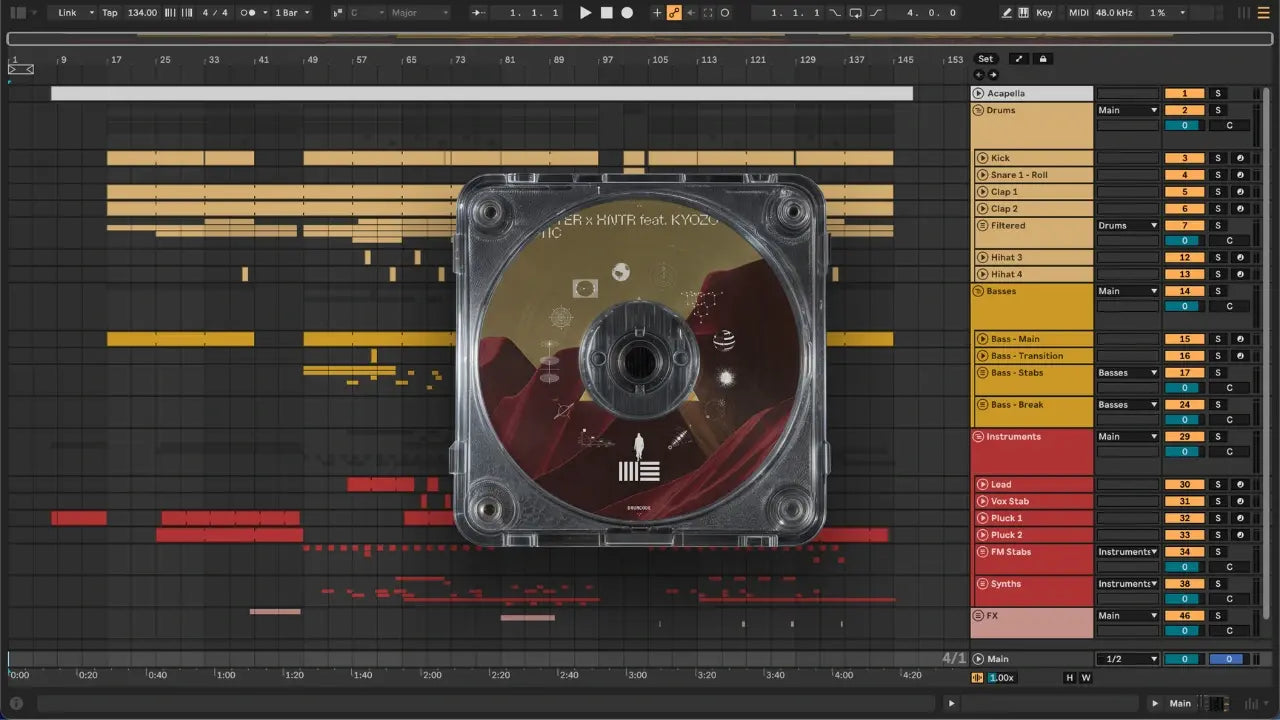Click the tempo field showing 134.00
The width and height of the screenshot is (1280, 720).
pos(143,13)
